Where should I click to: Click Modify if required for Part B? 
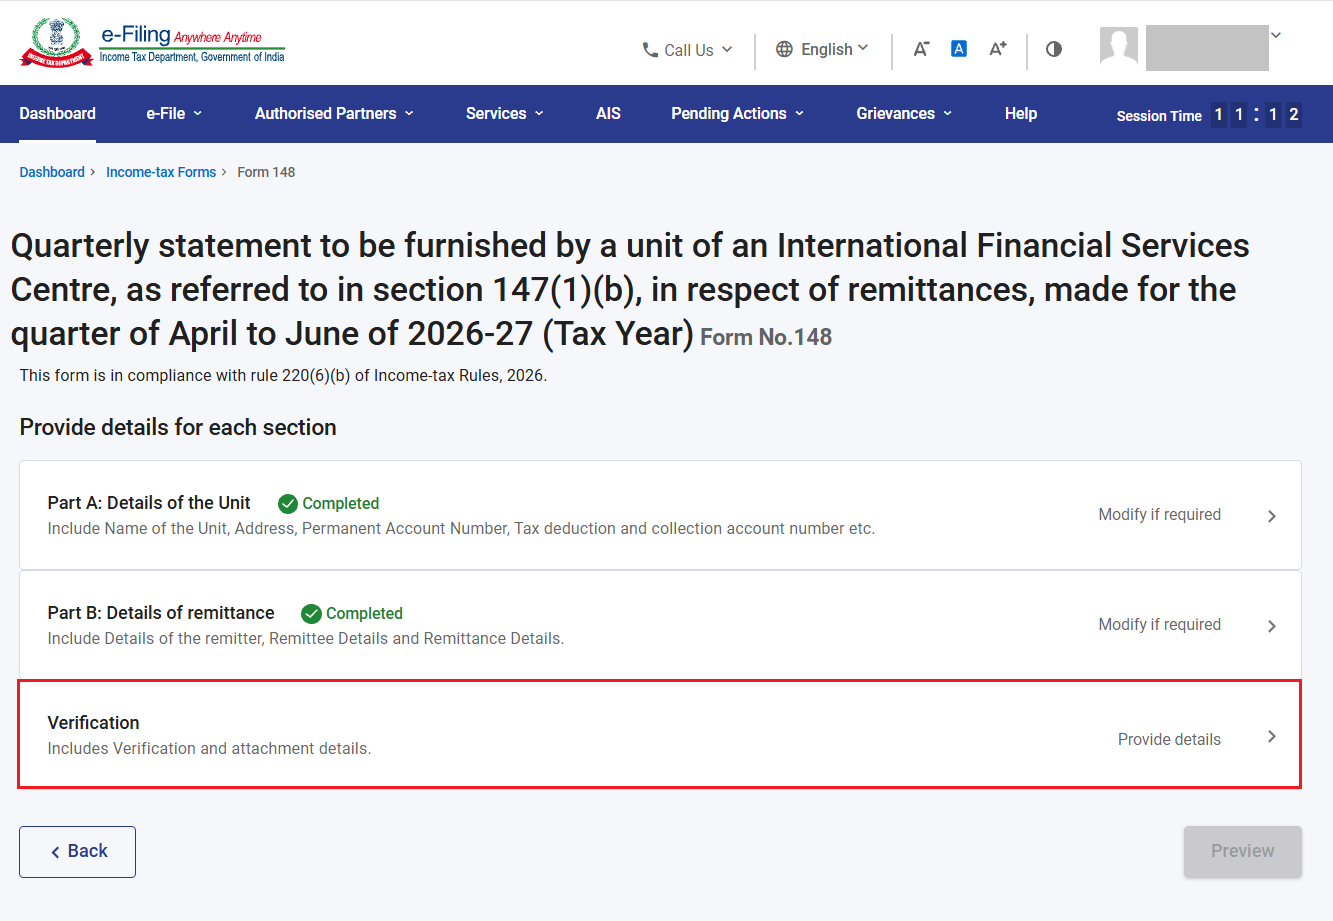click(1160, 624)
